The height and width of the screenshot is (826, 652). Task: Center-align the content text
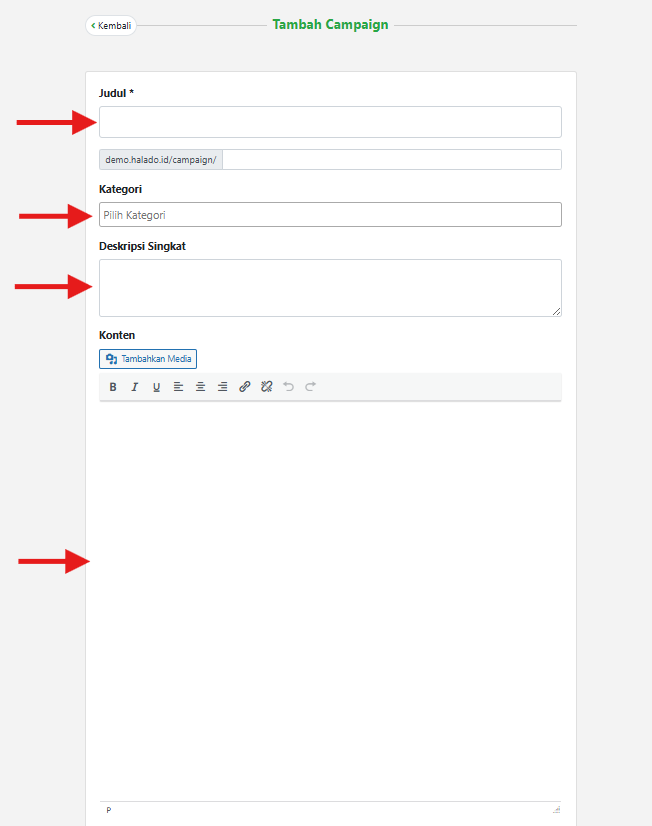click(200, 387)
